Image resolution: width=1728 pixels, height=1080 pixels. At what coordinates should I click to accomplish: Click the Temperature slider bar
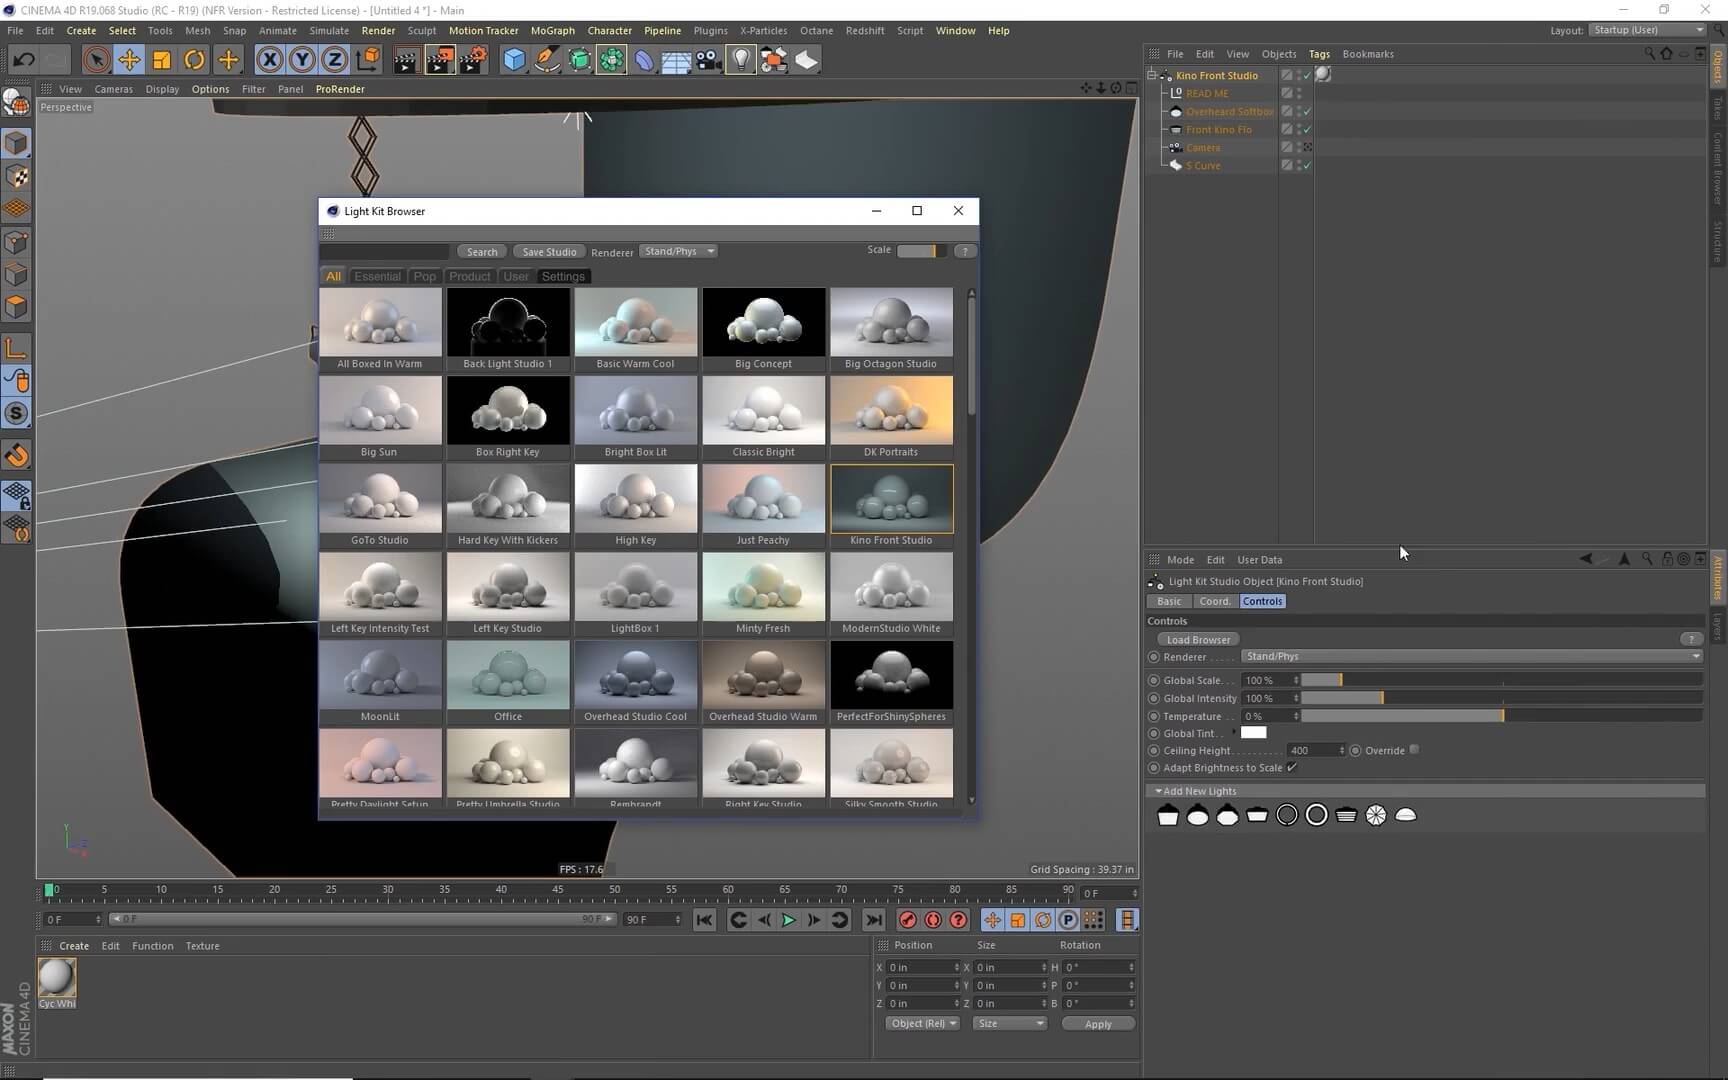[1502, 716]
